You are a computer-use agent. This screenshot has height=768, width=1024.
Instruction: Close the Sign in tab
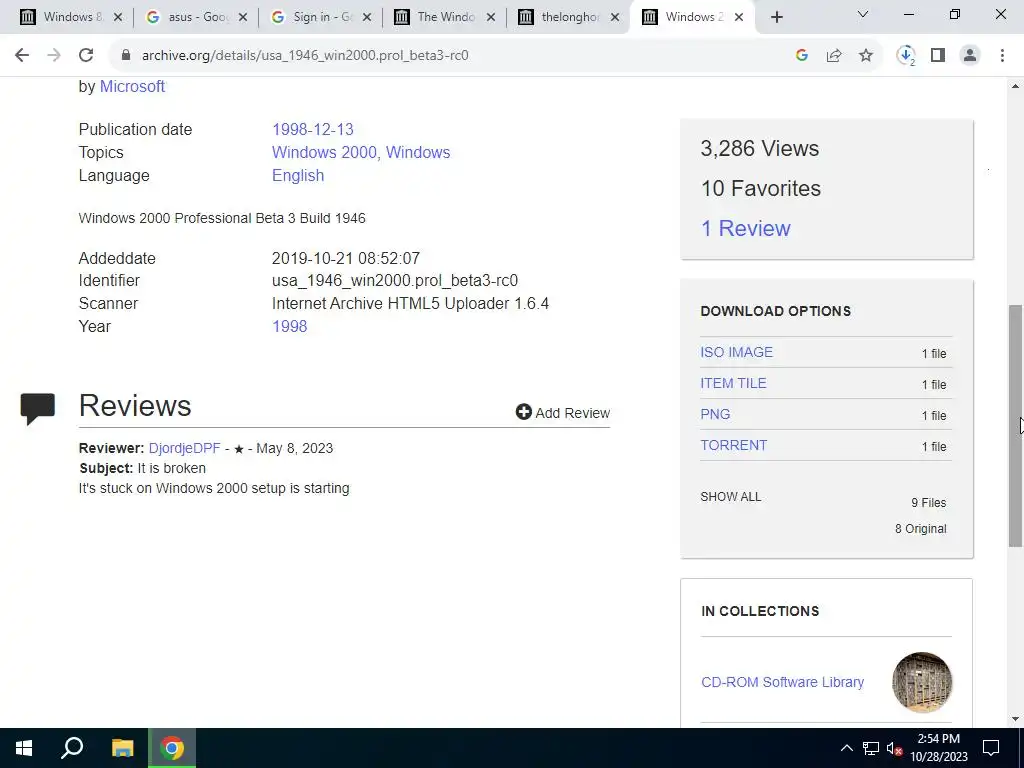[x=367, y=18]
